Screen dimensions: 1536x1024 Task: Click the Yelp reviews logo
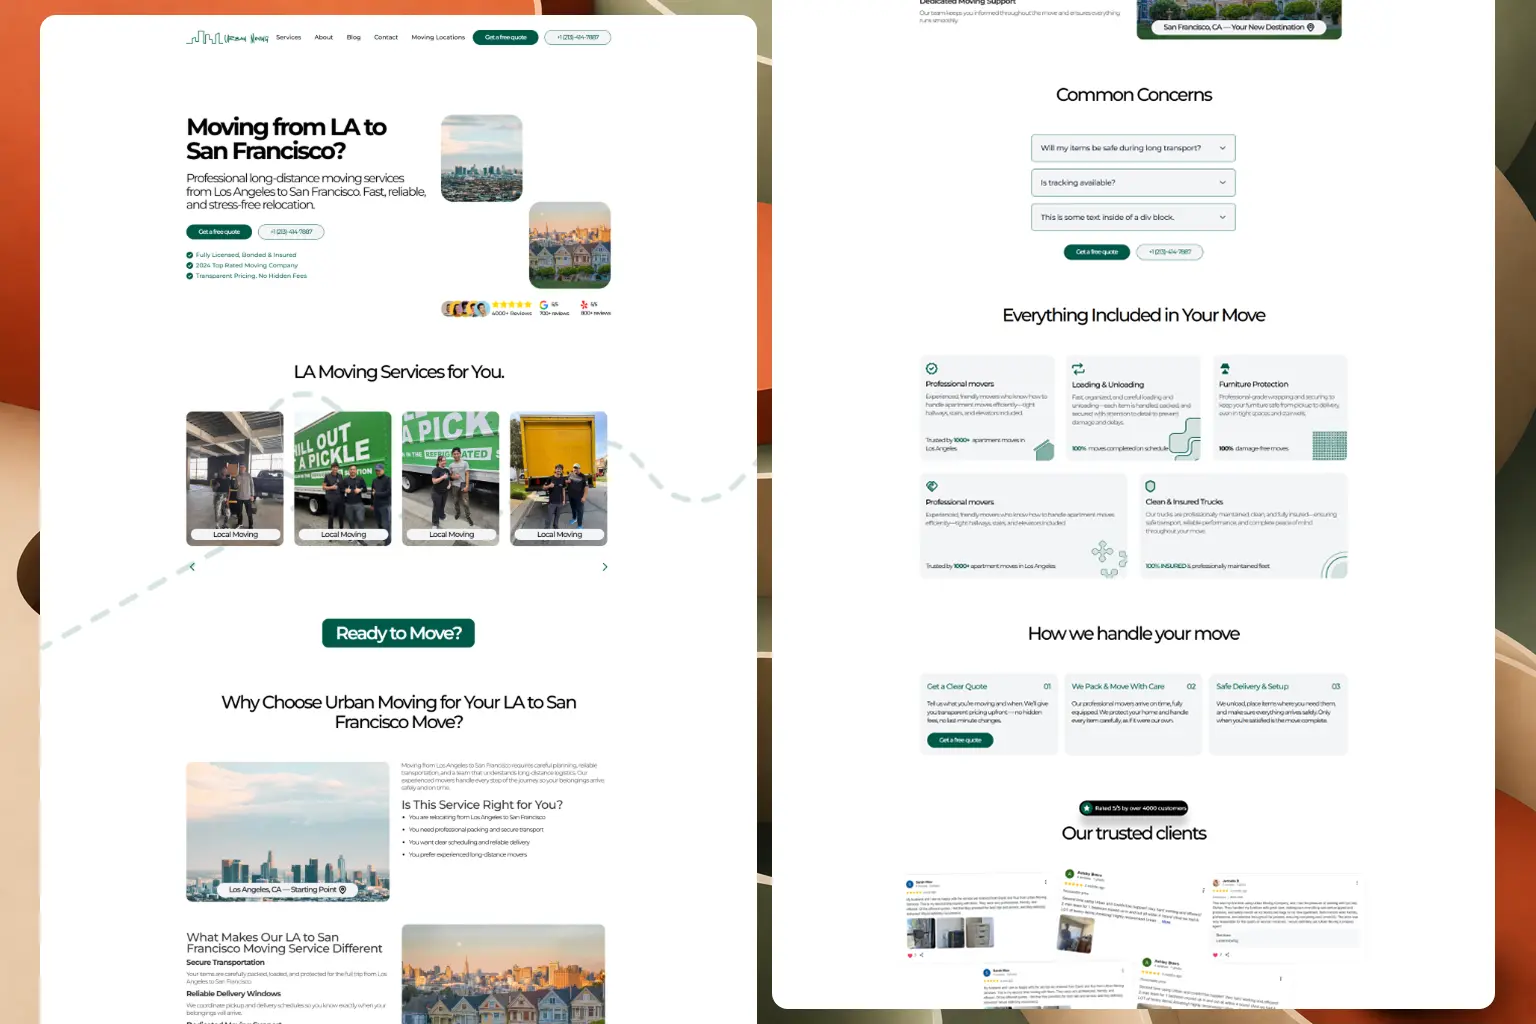pyautogui.click(x=584, y=305)
